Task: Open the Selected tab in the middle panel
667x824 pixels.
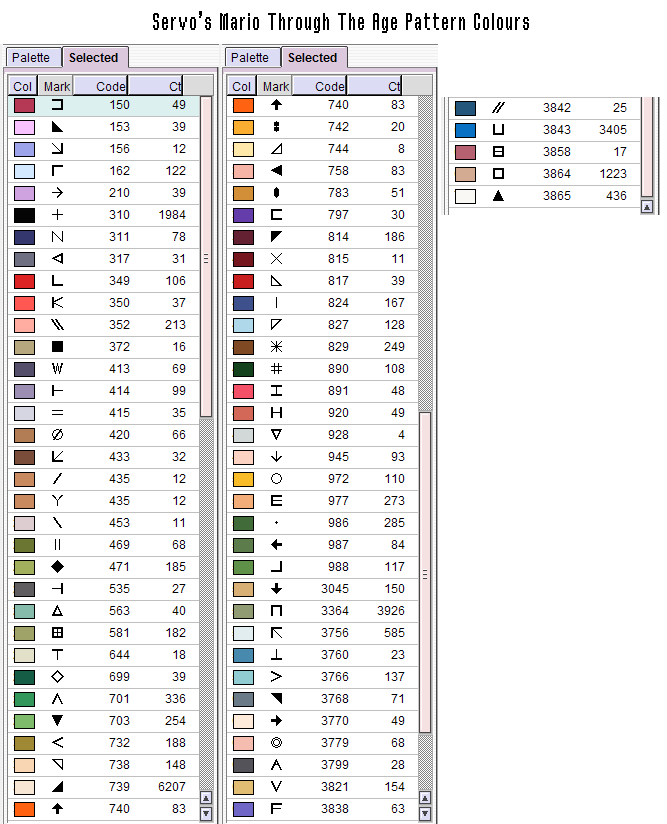Action: pos(313,58)
